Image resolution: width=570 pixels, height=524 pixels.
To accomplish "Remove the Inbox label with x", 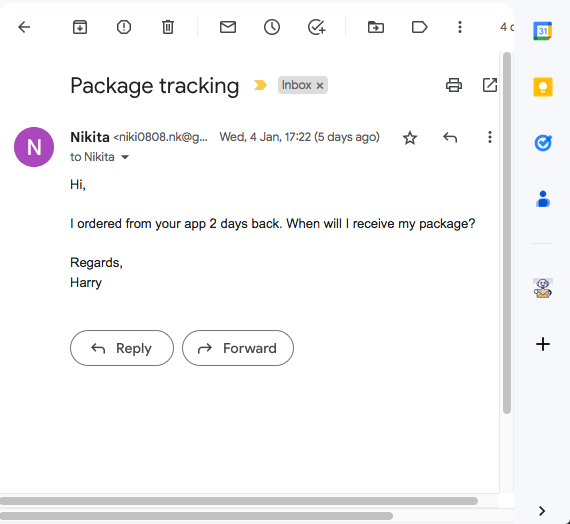I will pos(320,86).
